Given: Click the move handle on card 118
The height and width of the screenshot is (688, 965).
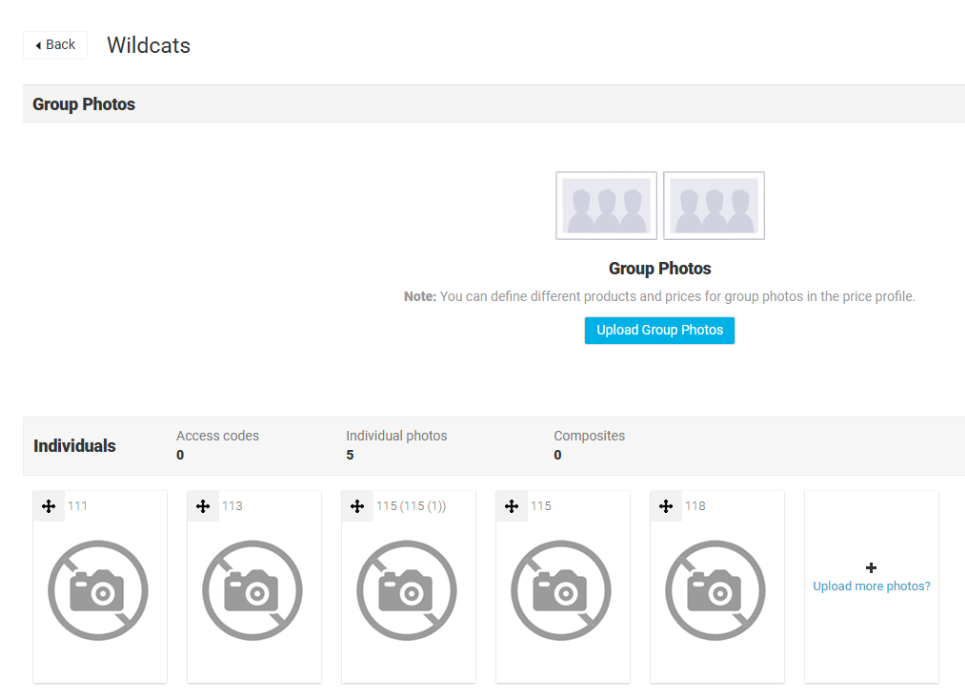Looking at the screenshot, I should tap(666, 506).
